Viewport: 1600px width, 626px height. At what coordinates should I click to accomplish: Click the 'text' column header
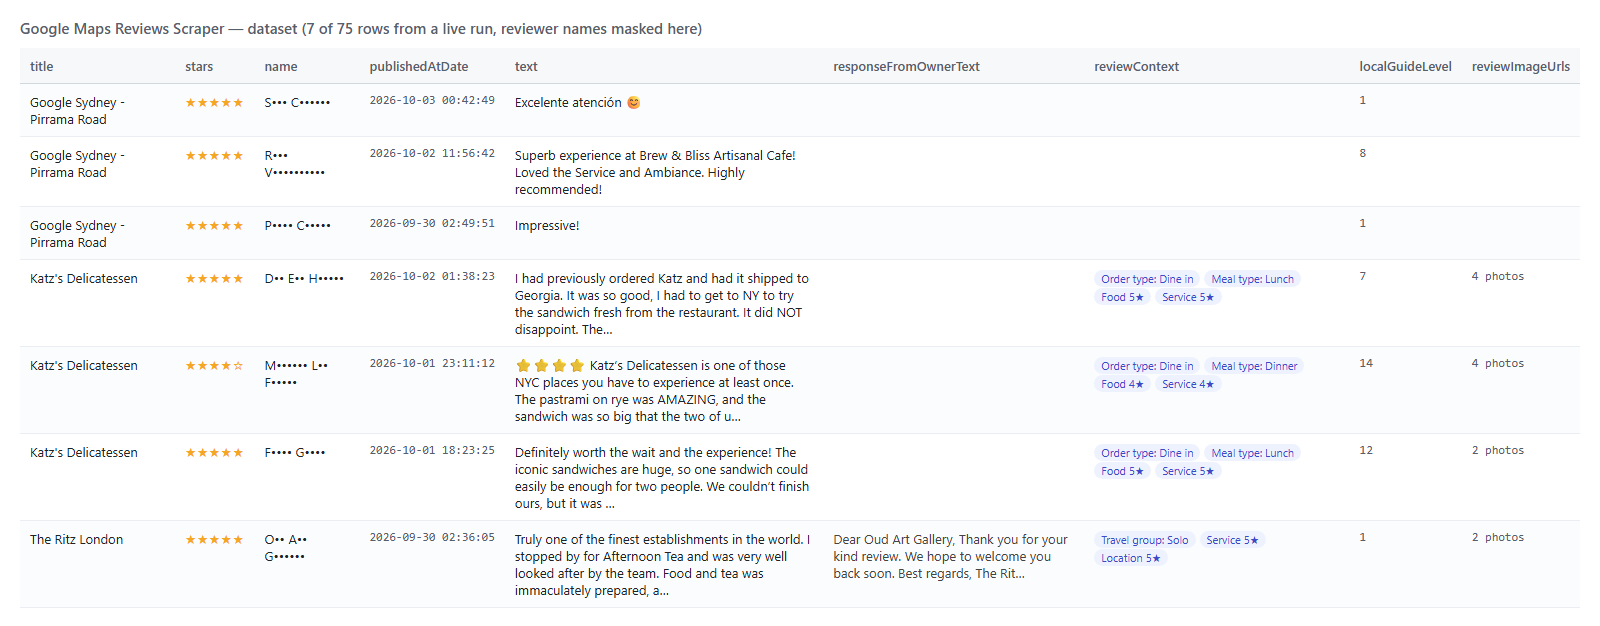526,67
